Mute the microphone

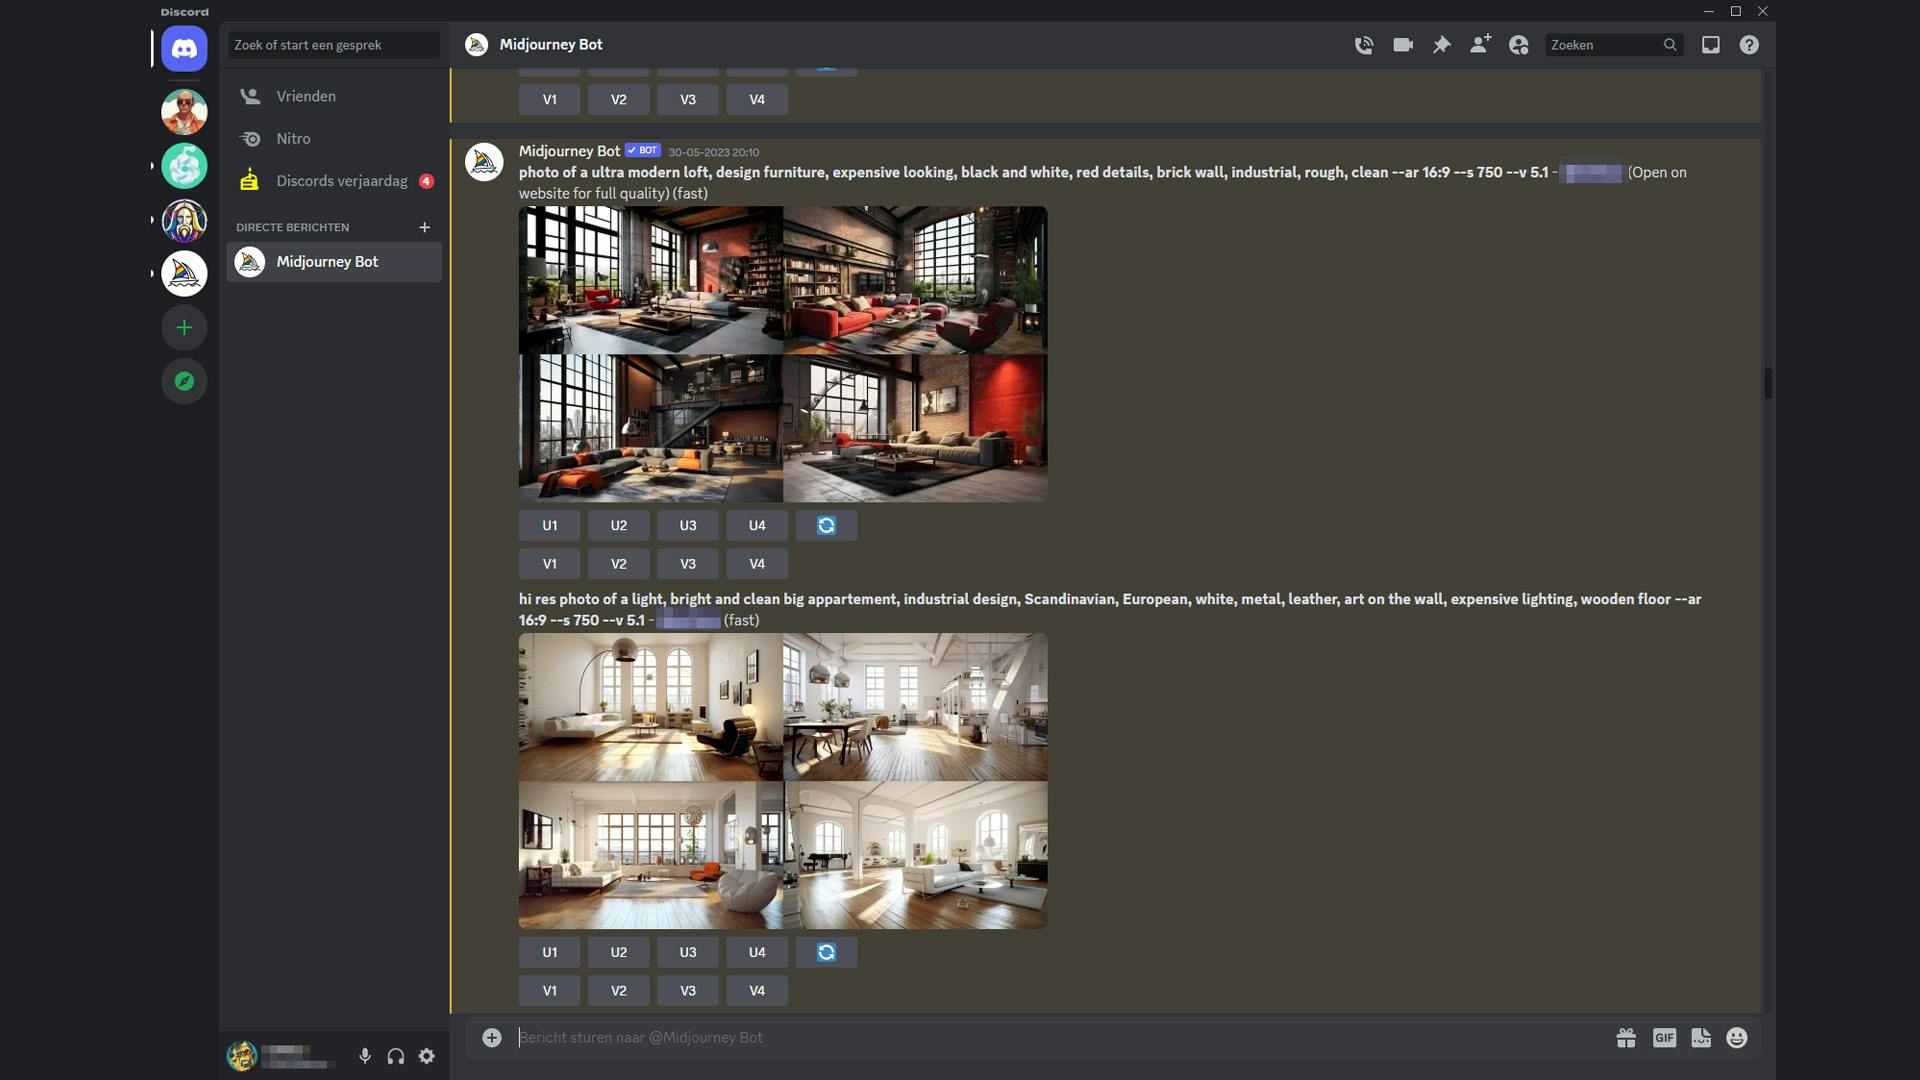click(365, 1056)
